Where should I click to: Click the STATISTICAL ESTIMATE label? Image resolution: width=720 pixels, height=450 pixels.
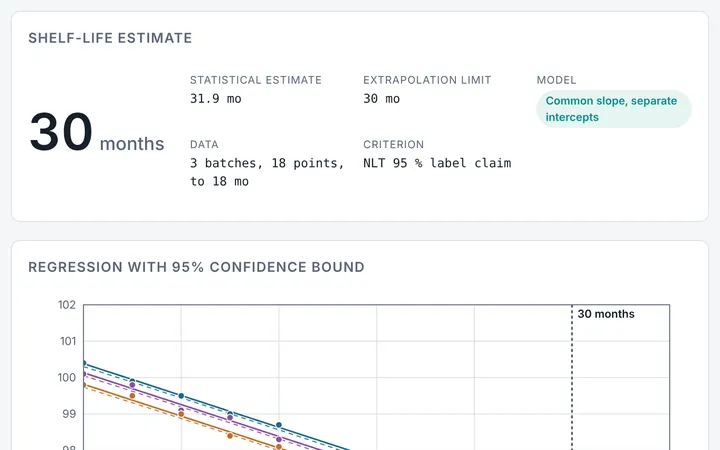(256, 80)
